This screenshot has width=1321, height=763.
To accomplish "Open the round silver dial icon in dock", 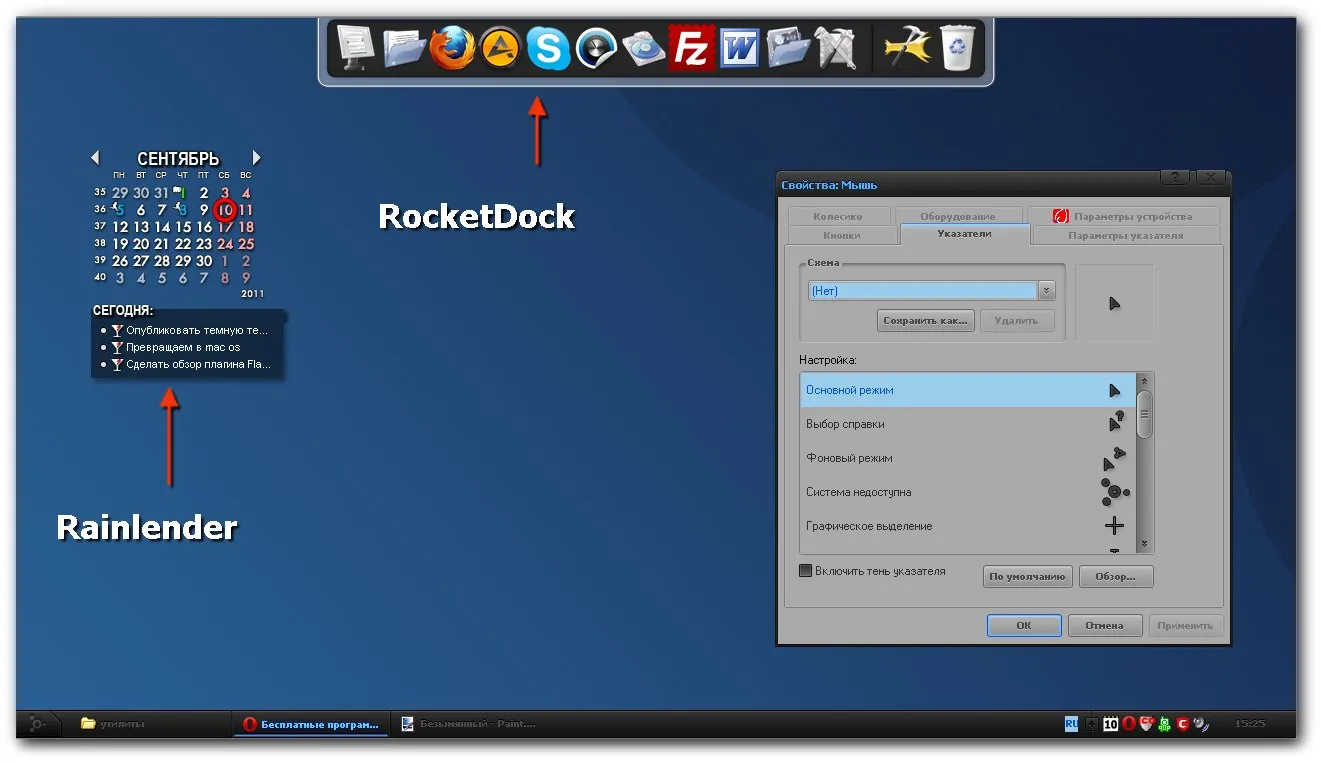I will point(596,48).
